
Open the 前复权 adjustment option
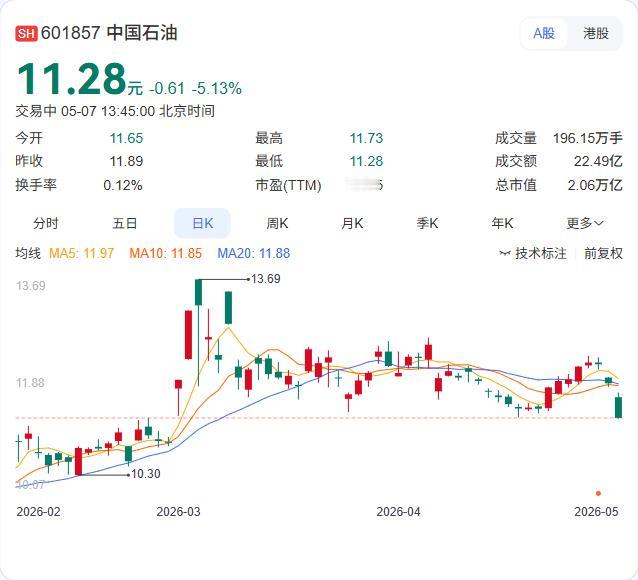pos(603,253)
